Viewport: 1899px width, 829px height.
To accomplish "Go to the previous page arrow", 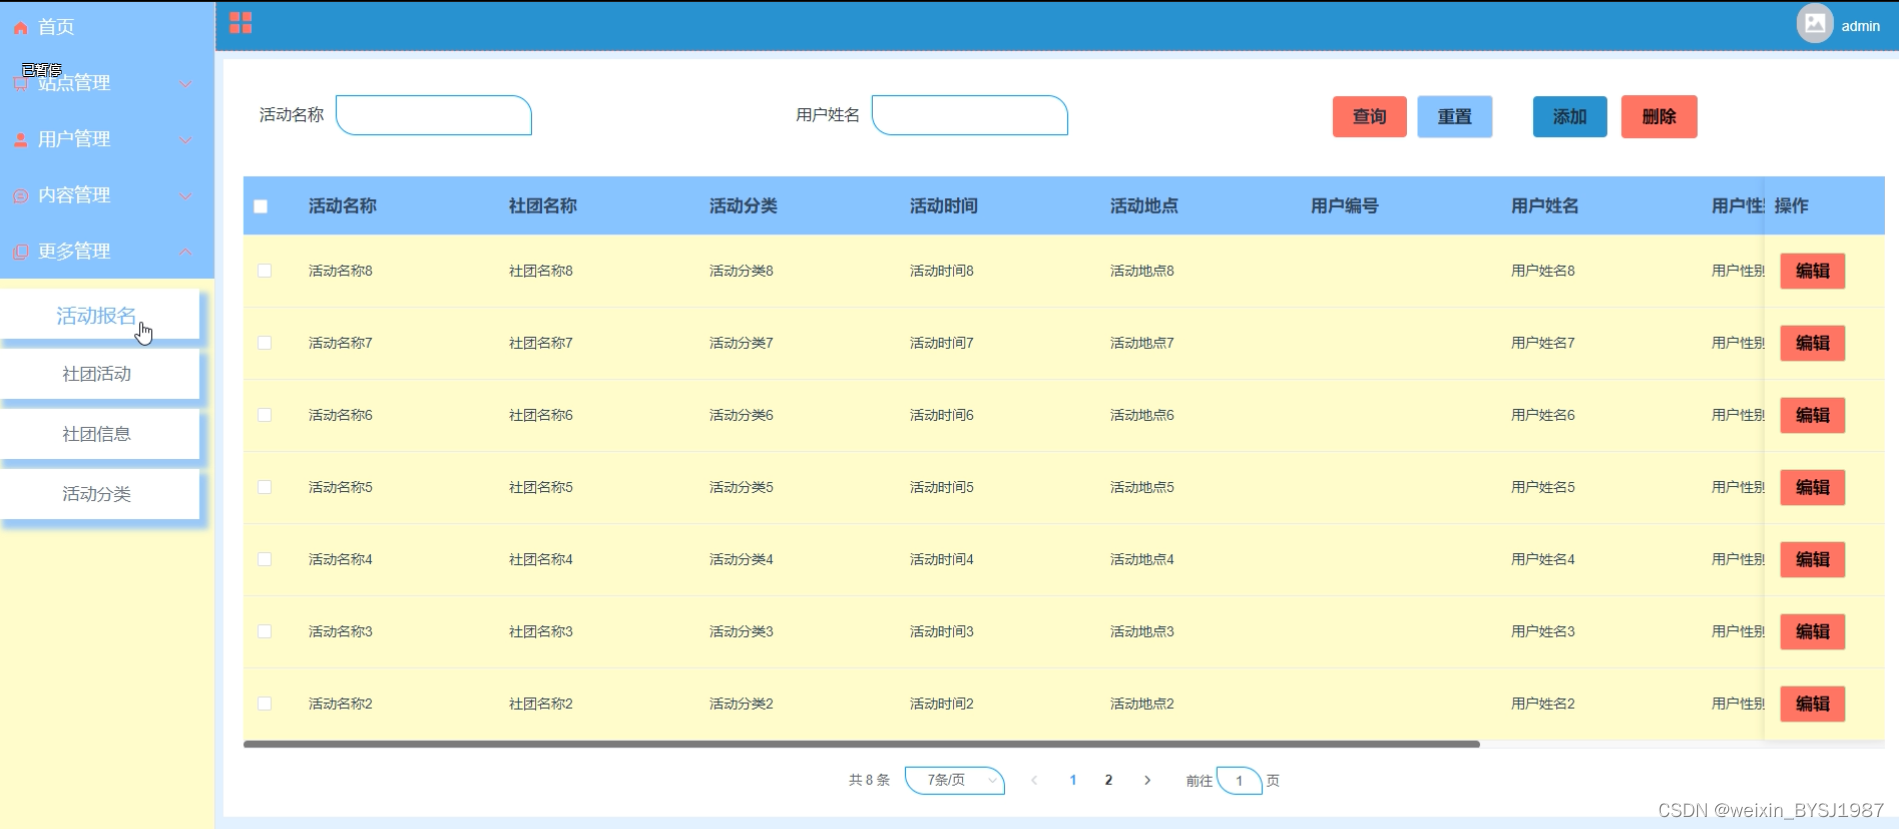I will coord(1034,780).
